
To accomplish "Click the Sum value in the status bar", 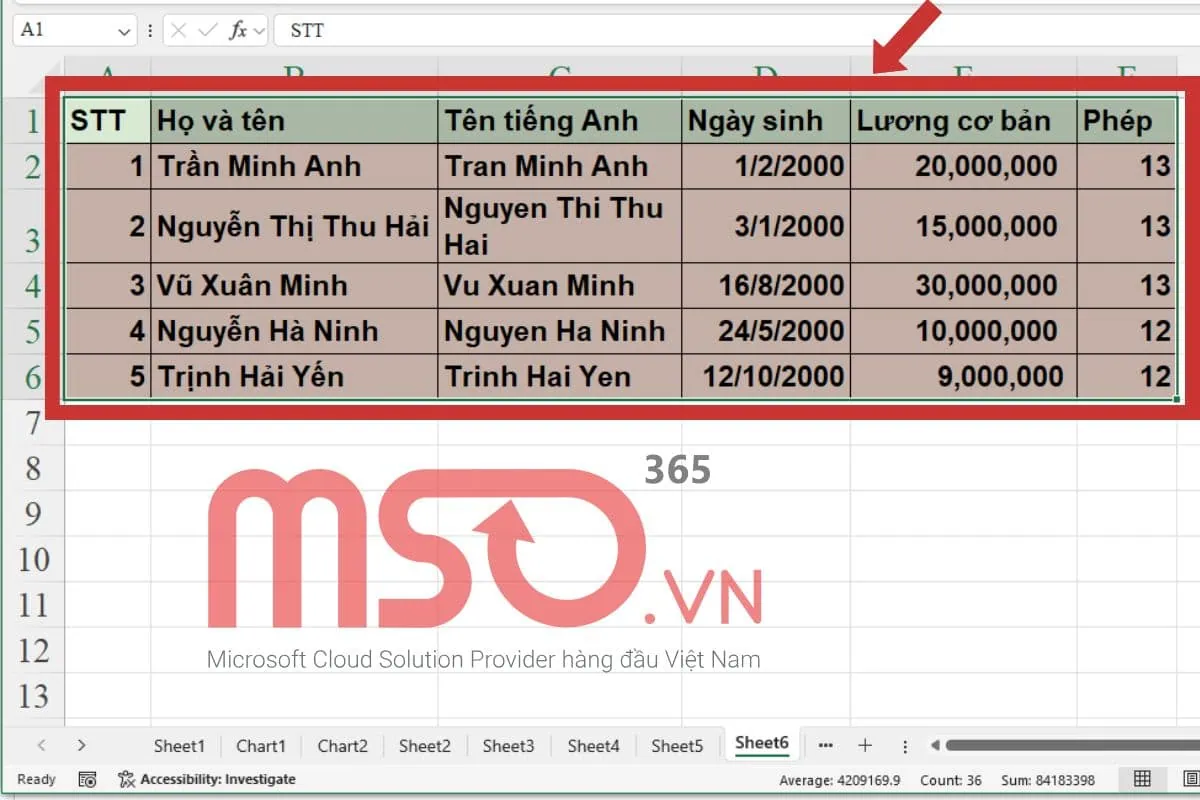I will pos(1050,779).
